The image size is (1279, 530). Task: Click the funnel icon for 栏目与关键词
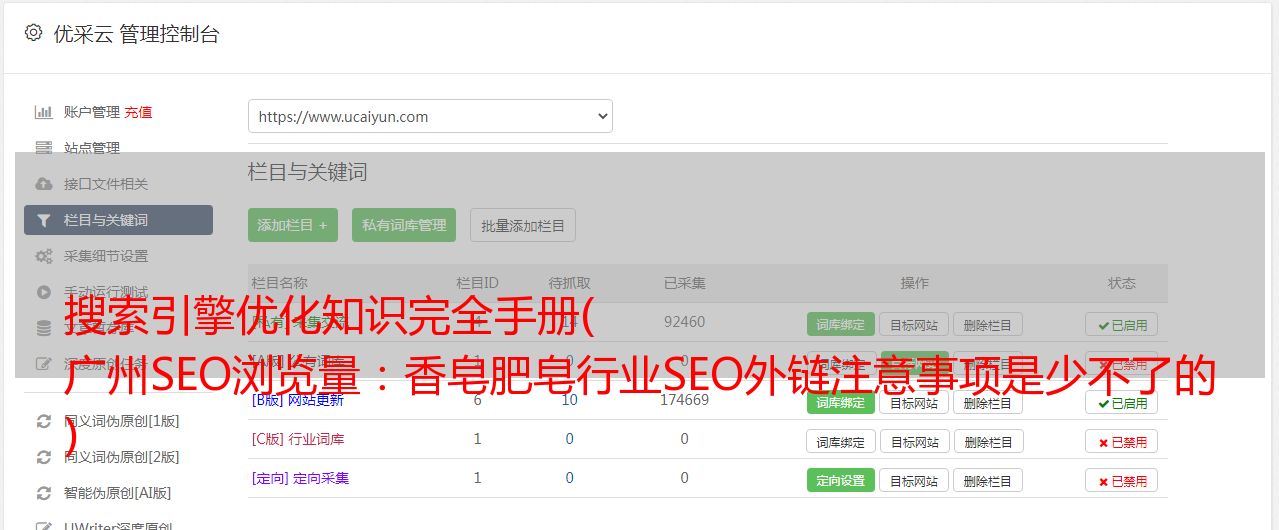click(43, 220)
